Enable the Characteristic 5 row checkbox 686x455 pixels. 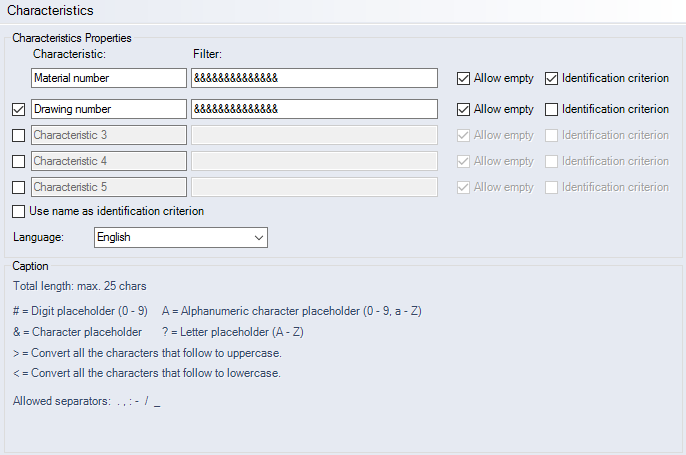point(19,187)
